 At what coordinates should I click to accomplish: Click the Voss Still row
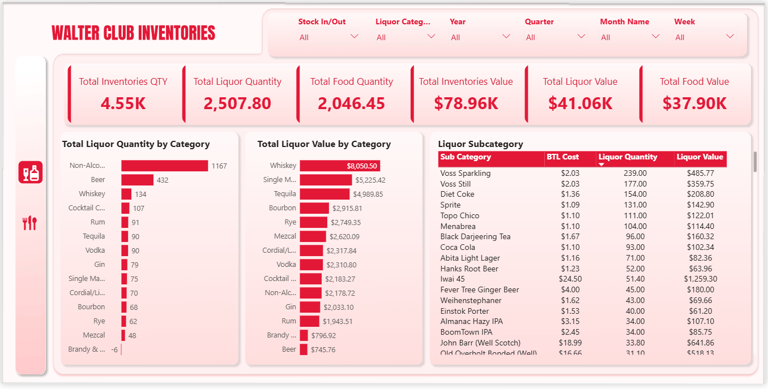582,184
